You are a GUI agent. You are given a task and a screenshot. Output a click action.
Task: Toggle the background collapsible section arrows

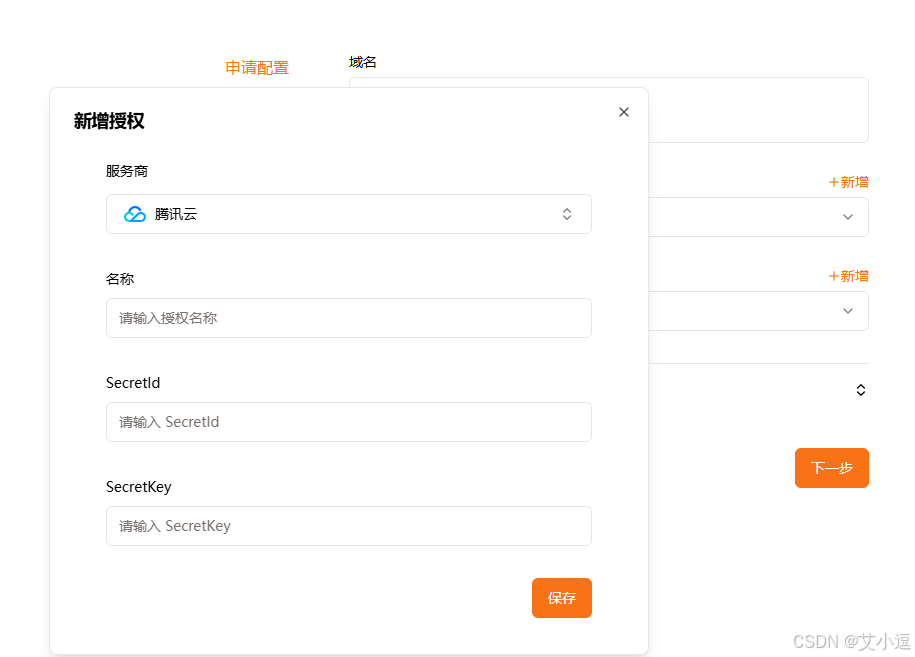861,390
